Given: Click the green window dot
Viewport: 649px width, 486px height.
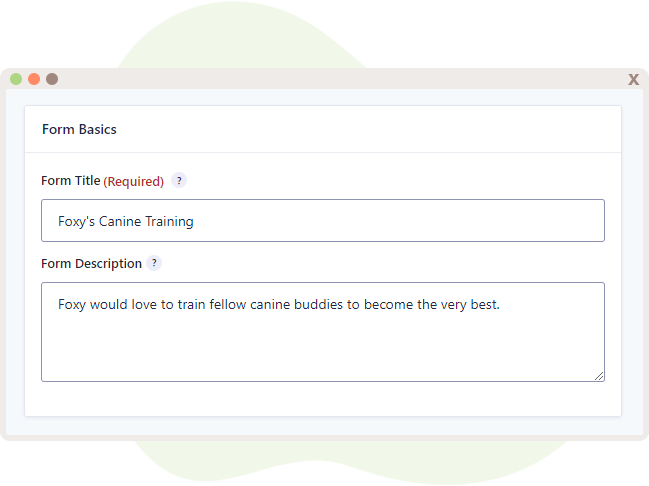Looking at the screenshot, I should click(16, 79).
